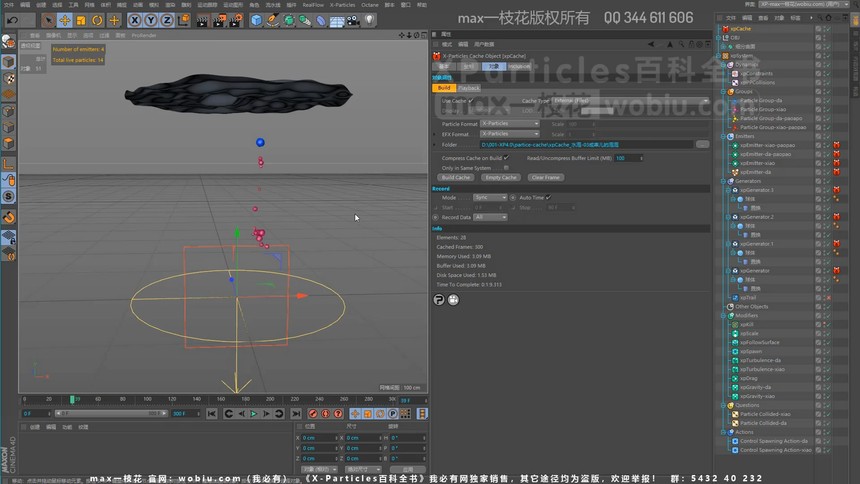Open the Octane menu
This screenshot has height=484, width=860.
370,4
